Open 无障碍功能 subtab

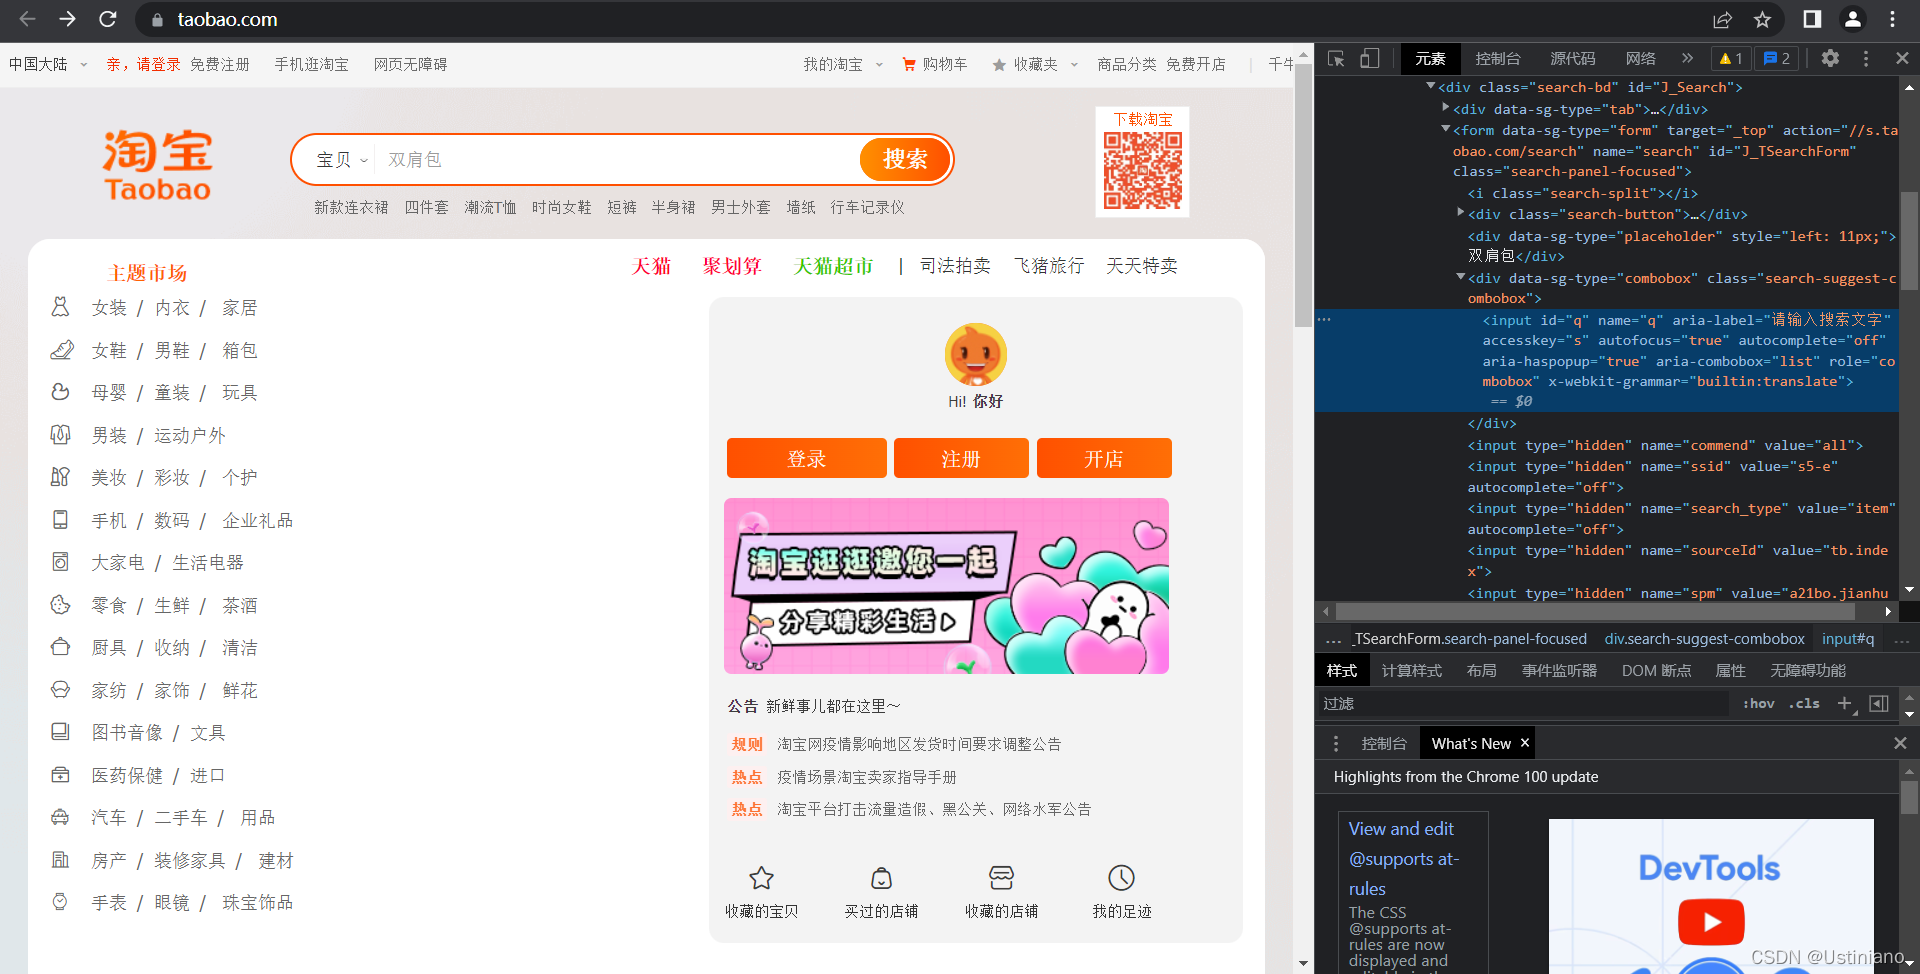tap(1808, 670)
